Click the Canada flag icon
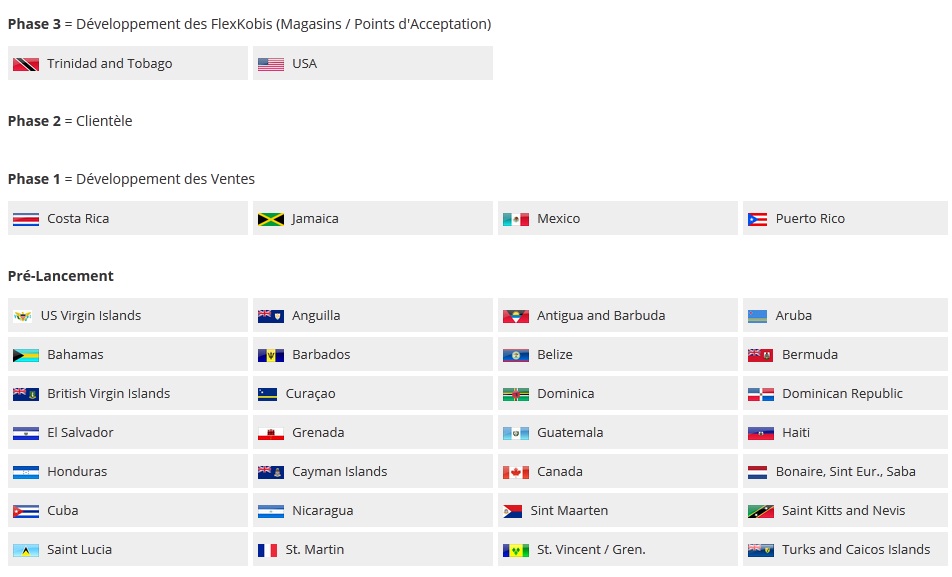 pos(515,473)
